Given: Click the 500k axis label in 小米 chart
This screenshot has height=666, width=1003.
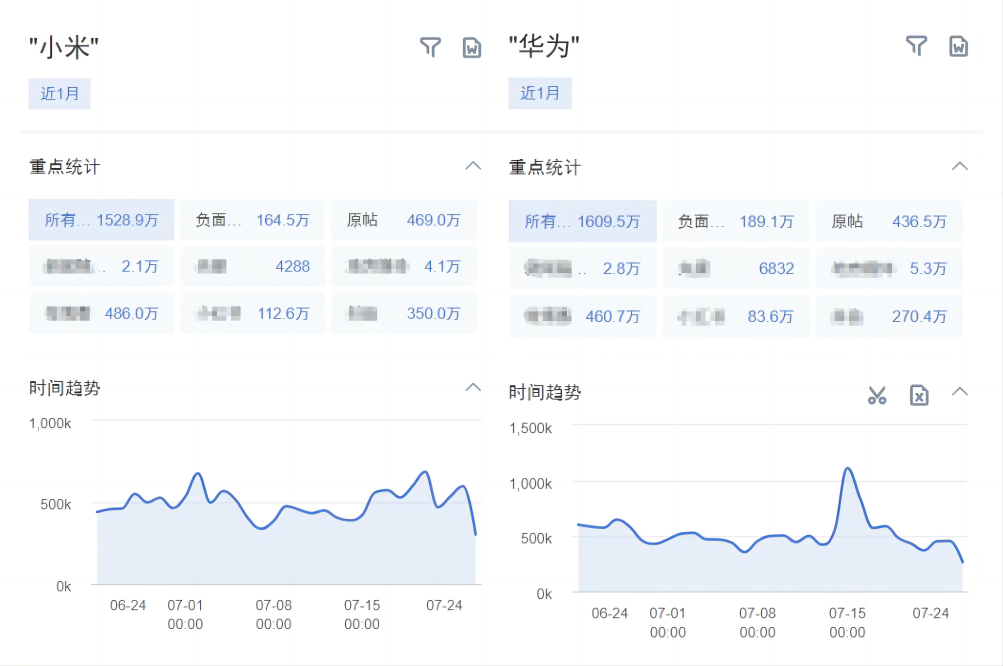Looking at the screenshot, I should [x=56, y=504].
